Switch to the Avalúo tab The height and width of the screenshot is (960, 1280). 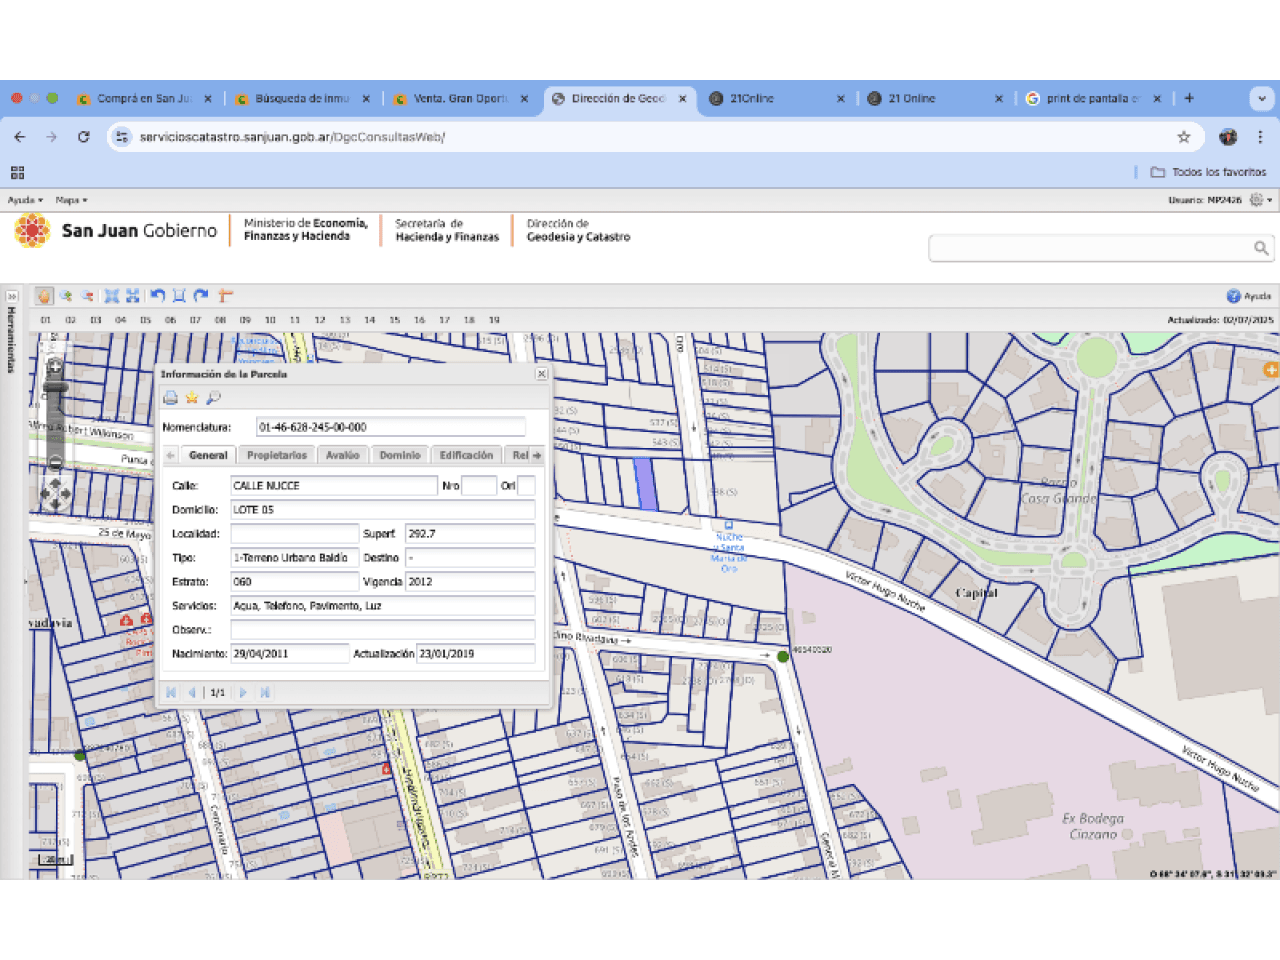click(x=342, y=455)
